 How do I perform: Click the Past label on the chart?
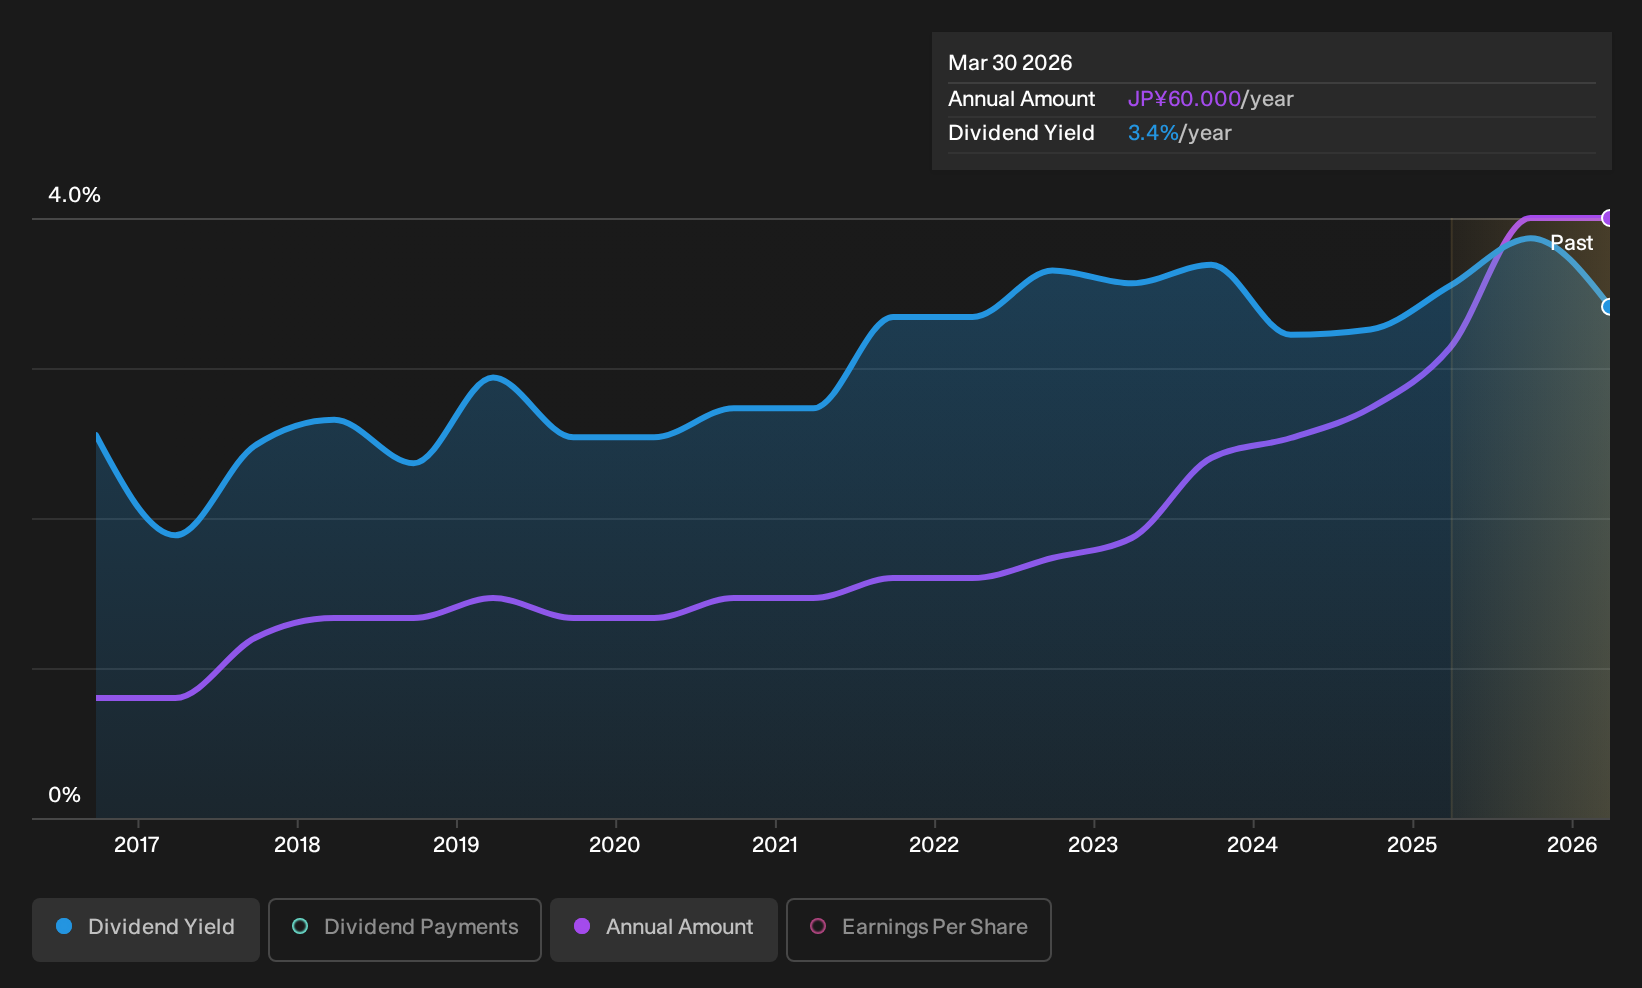[x=1572, y=243]
